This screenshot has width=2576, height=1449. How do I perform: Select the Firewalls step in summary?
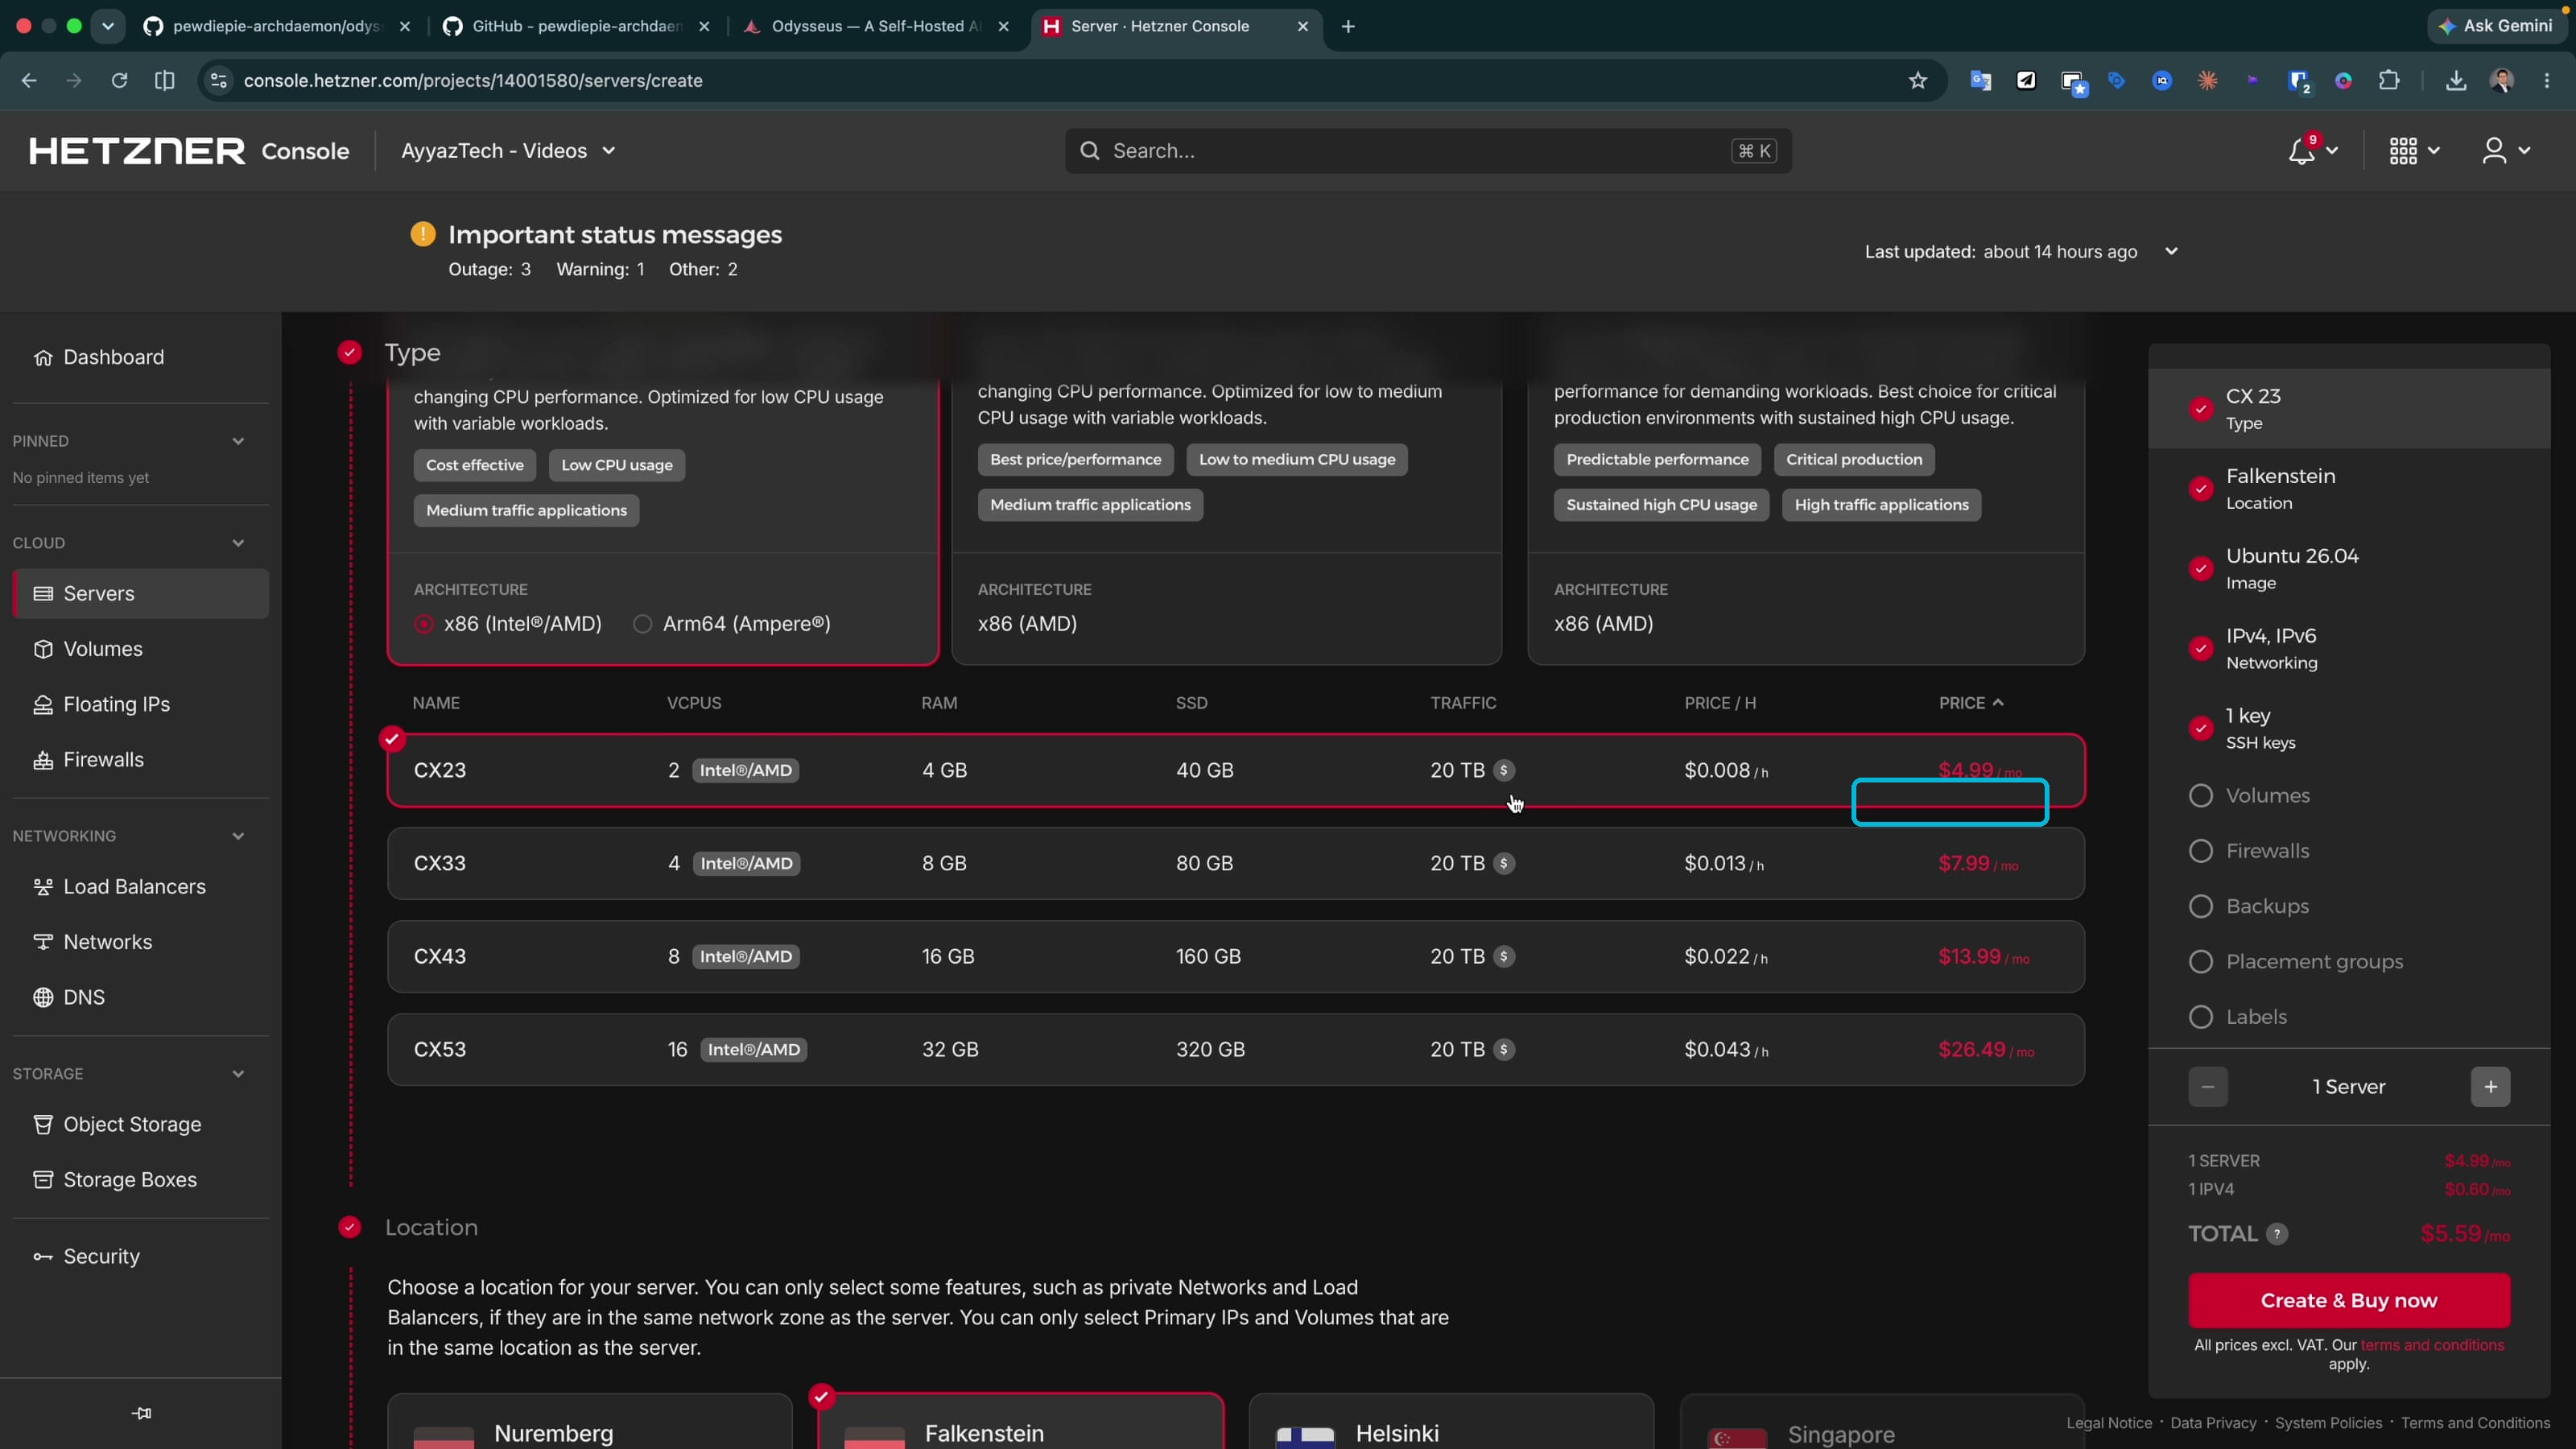pos(2250,851)
